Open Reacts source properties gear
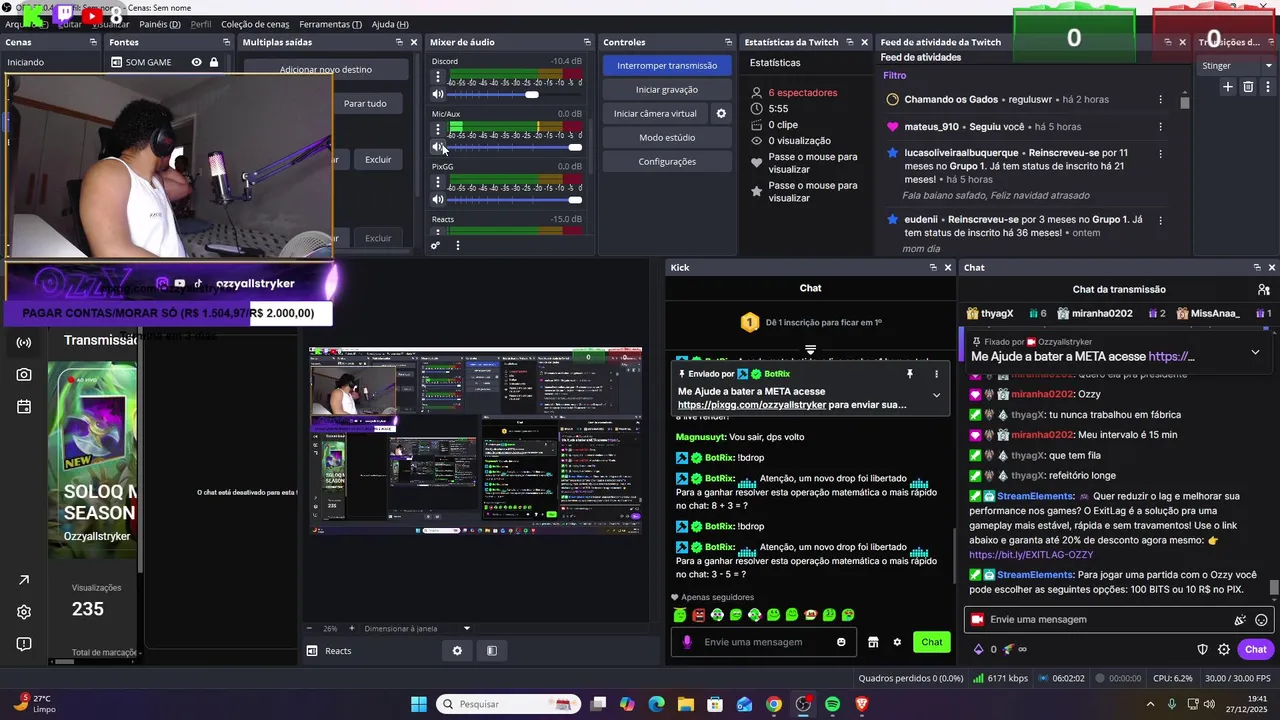 457,651
